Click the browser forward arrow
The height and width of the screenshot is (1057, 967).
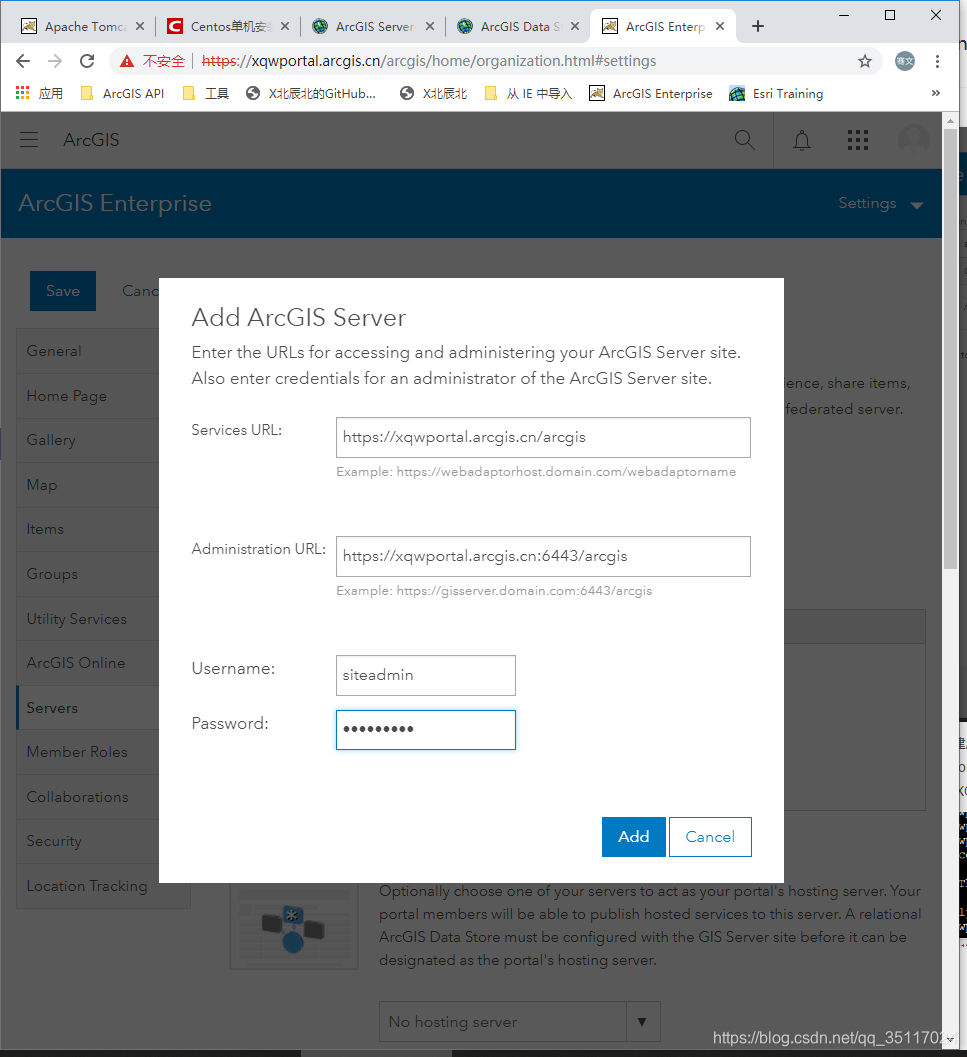(x=55, y=61)
